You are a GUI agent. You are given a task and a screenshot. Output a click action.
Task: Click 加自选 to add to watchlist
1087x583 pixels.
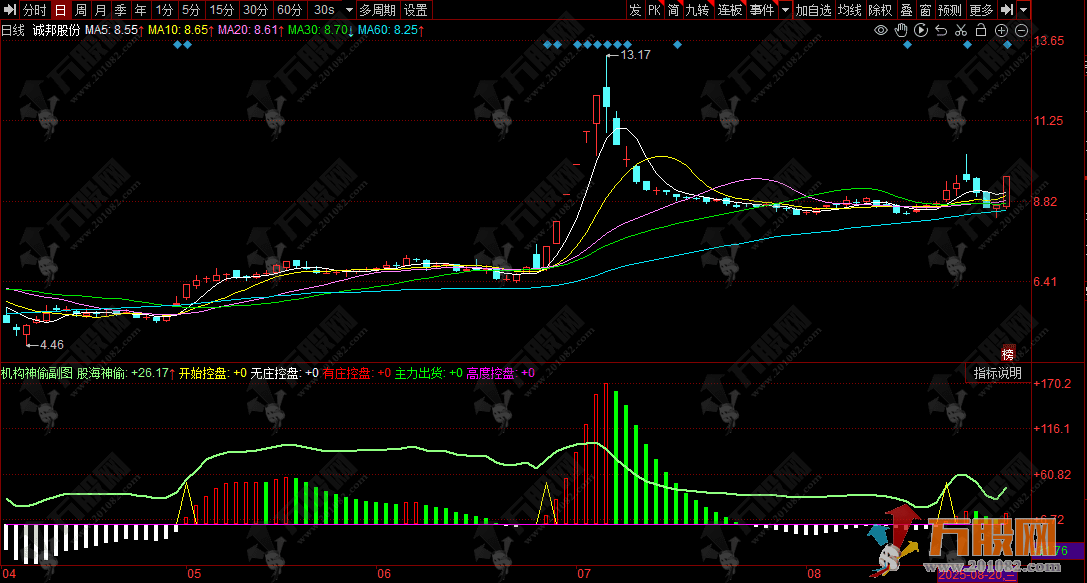point(813,10)
